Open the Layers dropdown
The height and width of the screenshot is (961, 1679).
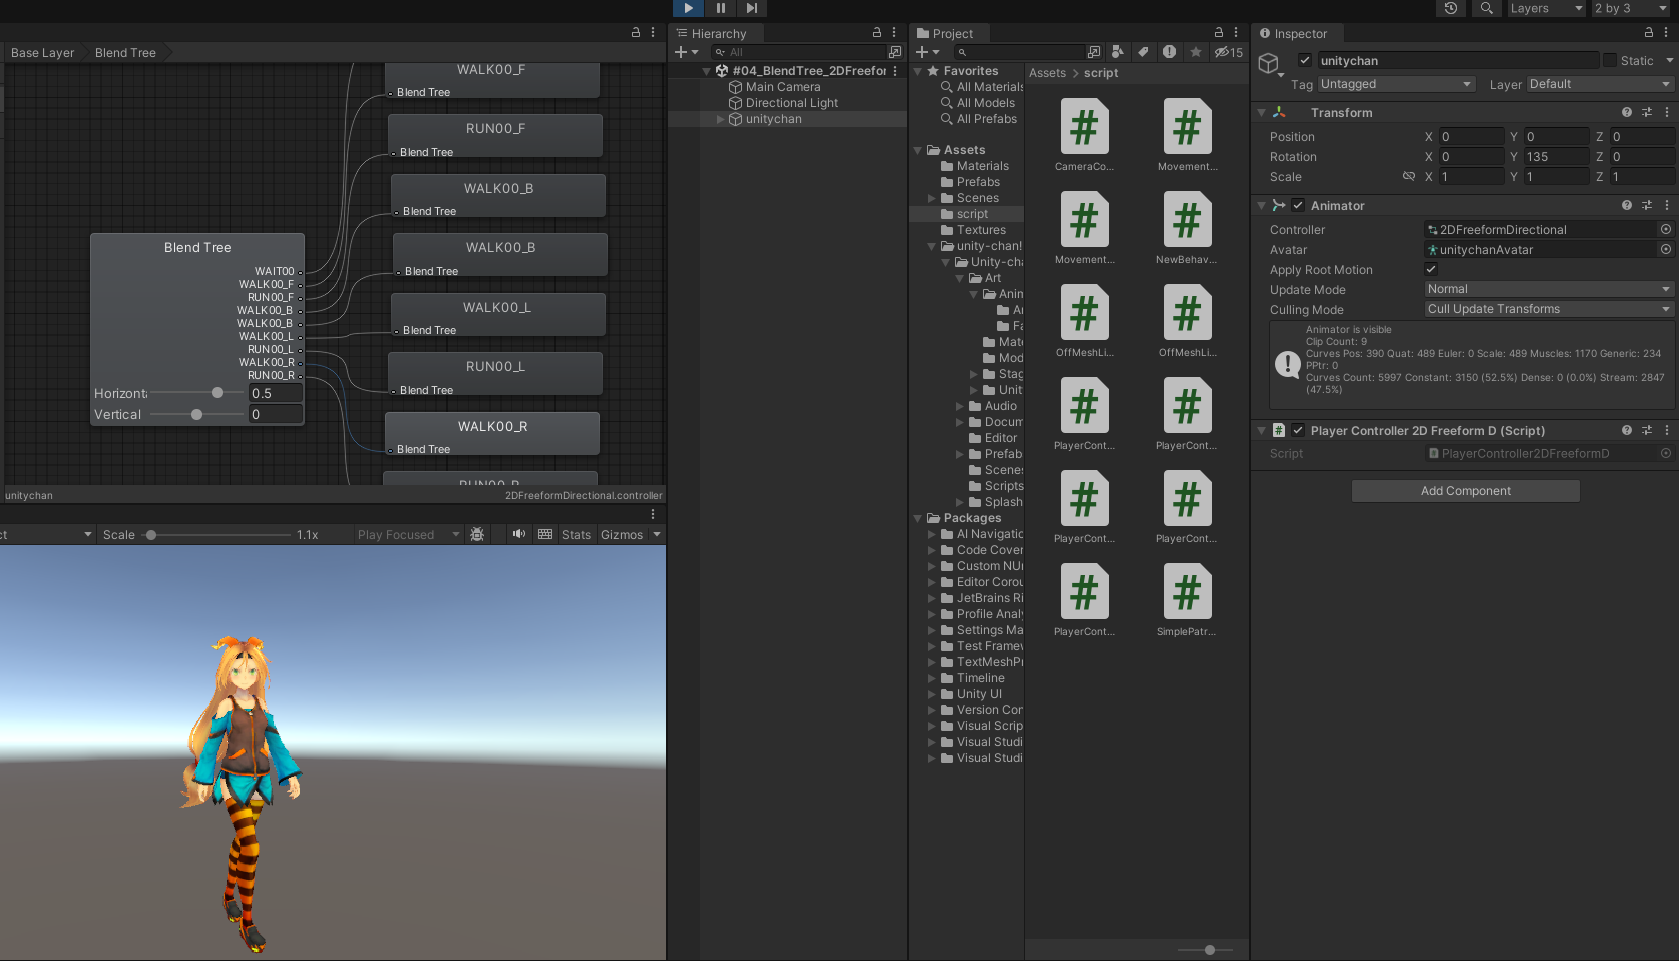coord(1546,8)
